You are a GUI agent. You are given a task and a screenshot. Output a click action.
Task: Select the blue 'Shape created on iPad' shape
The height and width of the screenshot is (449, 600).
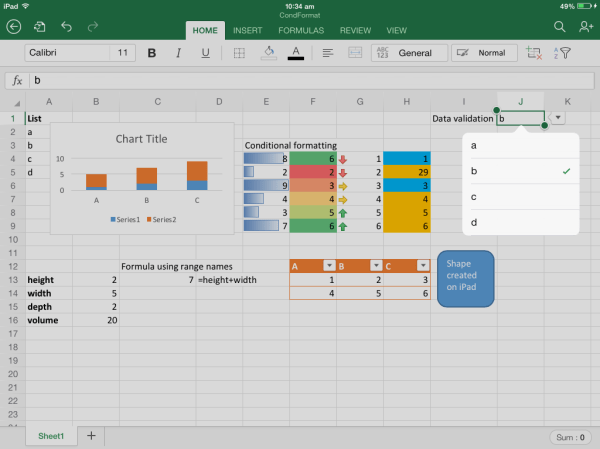pyautogui.click(x=466, y=279)
